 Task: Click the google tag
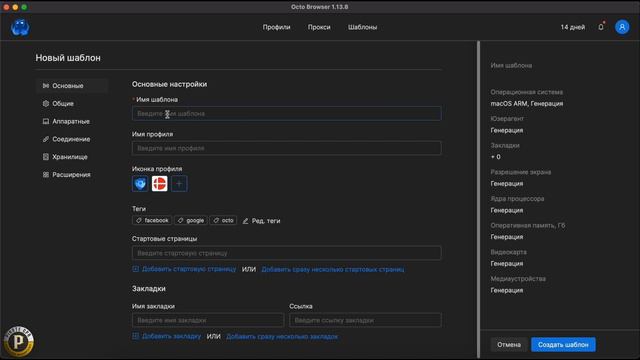191,220
